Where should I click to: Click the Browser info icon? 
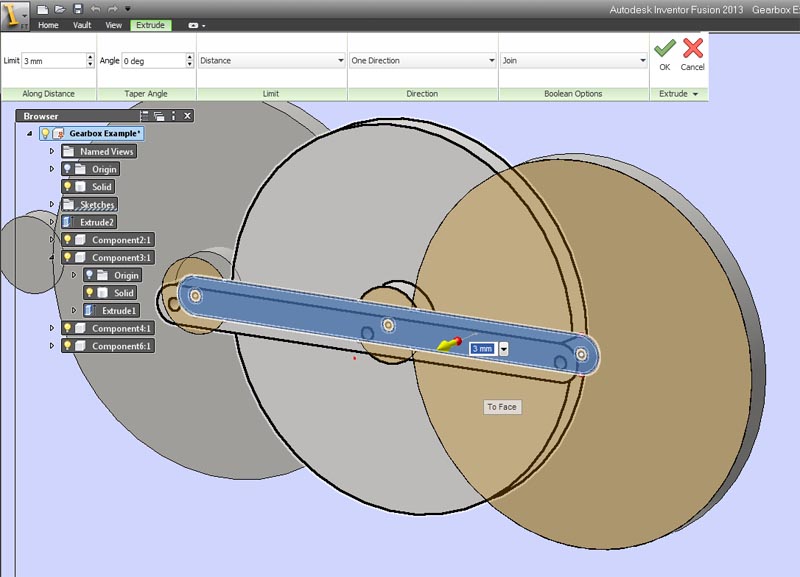[x=173, y=116]
